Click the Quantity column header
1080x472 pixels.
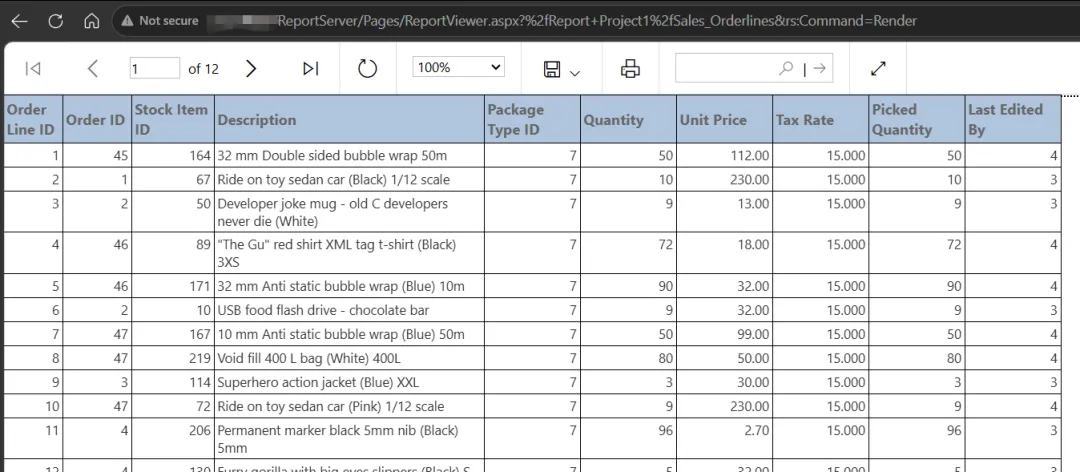click(628, 119)
